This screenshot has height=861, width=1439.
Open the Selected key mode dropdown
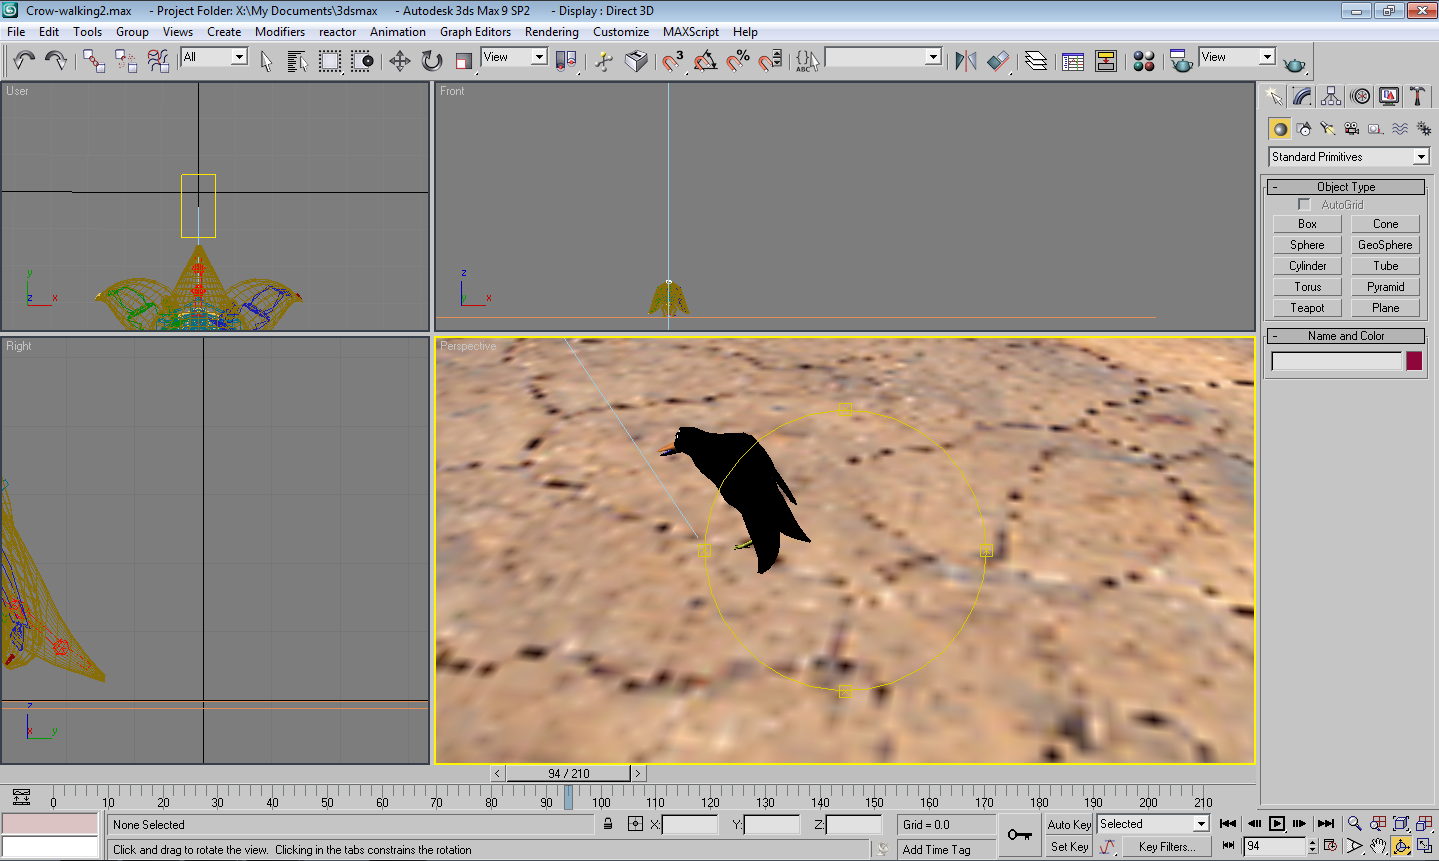1153,824
